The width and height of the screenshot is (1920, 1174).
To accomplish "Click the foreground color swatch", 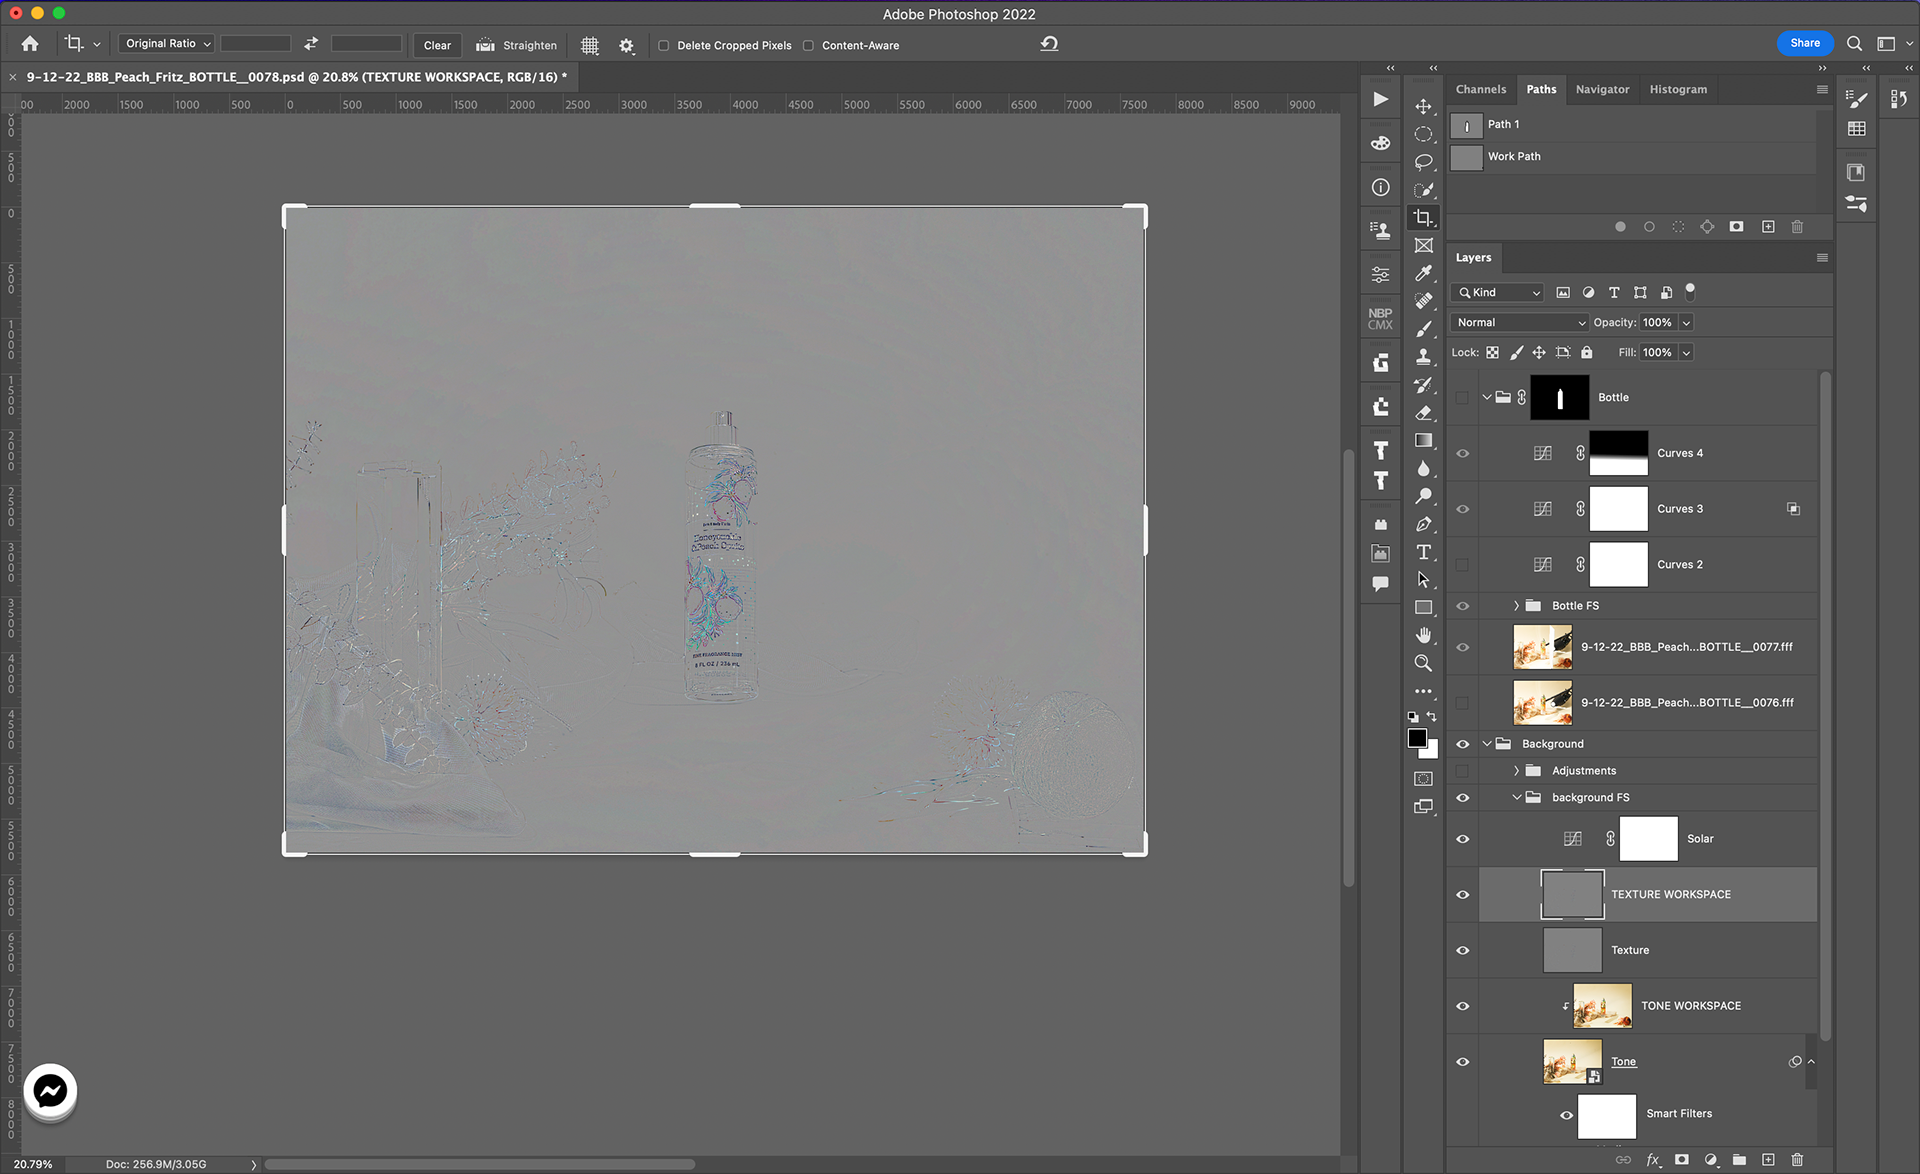I will [x=1416, y=738].
